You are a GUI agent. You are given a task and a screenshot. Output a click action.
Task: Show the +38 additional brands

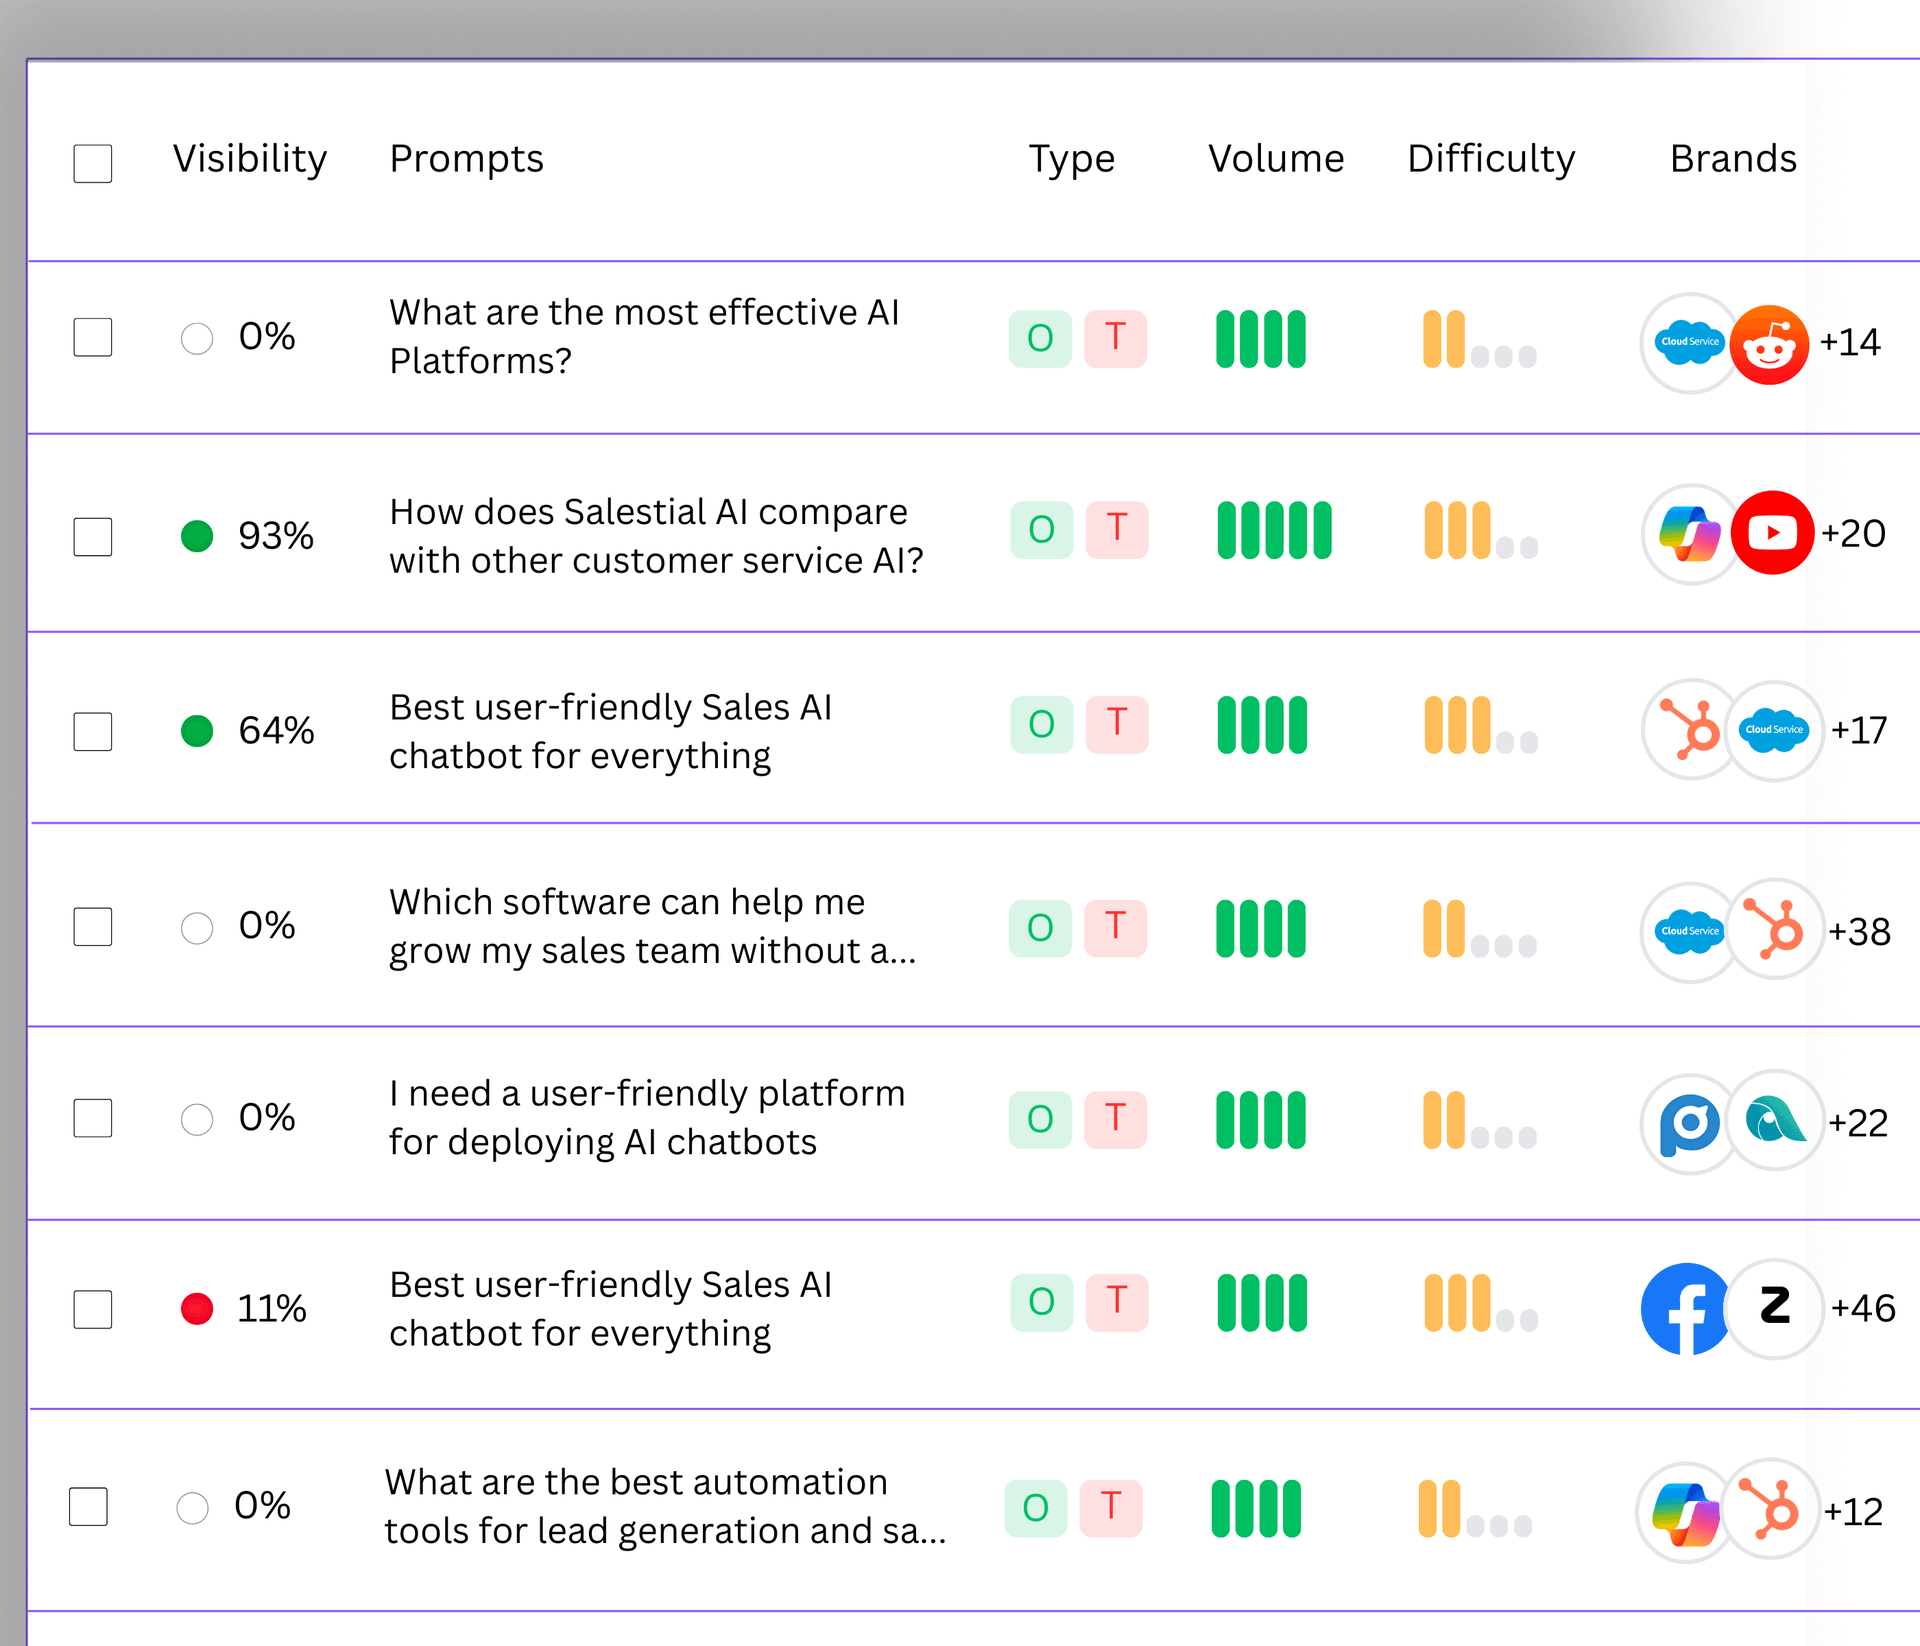pyautogui.click(x=1859, y=932)
